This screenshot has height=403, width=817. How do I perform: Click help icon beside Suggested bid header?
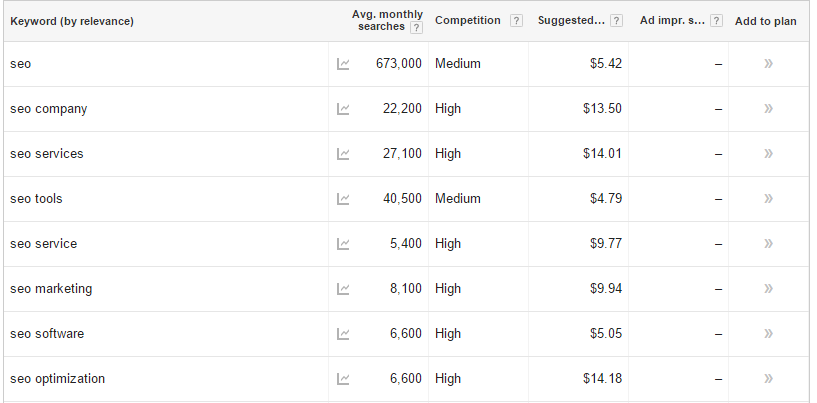(616, 21)
